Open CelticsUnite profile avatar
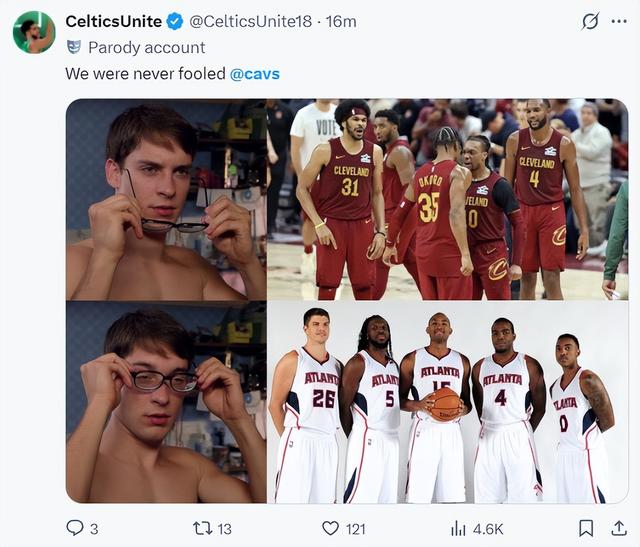This screenshot has height=547, width=640. [34, 32]
